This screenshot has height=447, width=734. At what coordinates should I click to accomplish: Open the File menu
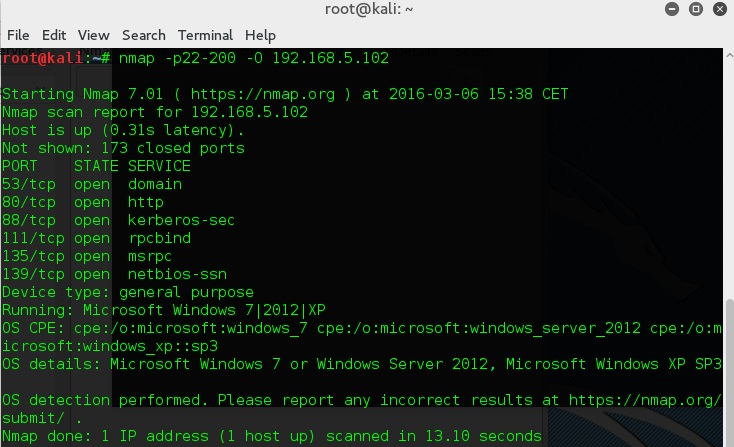(x=18, y=35)
